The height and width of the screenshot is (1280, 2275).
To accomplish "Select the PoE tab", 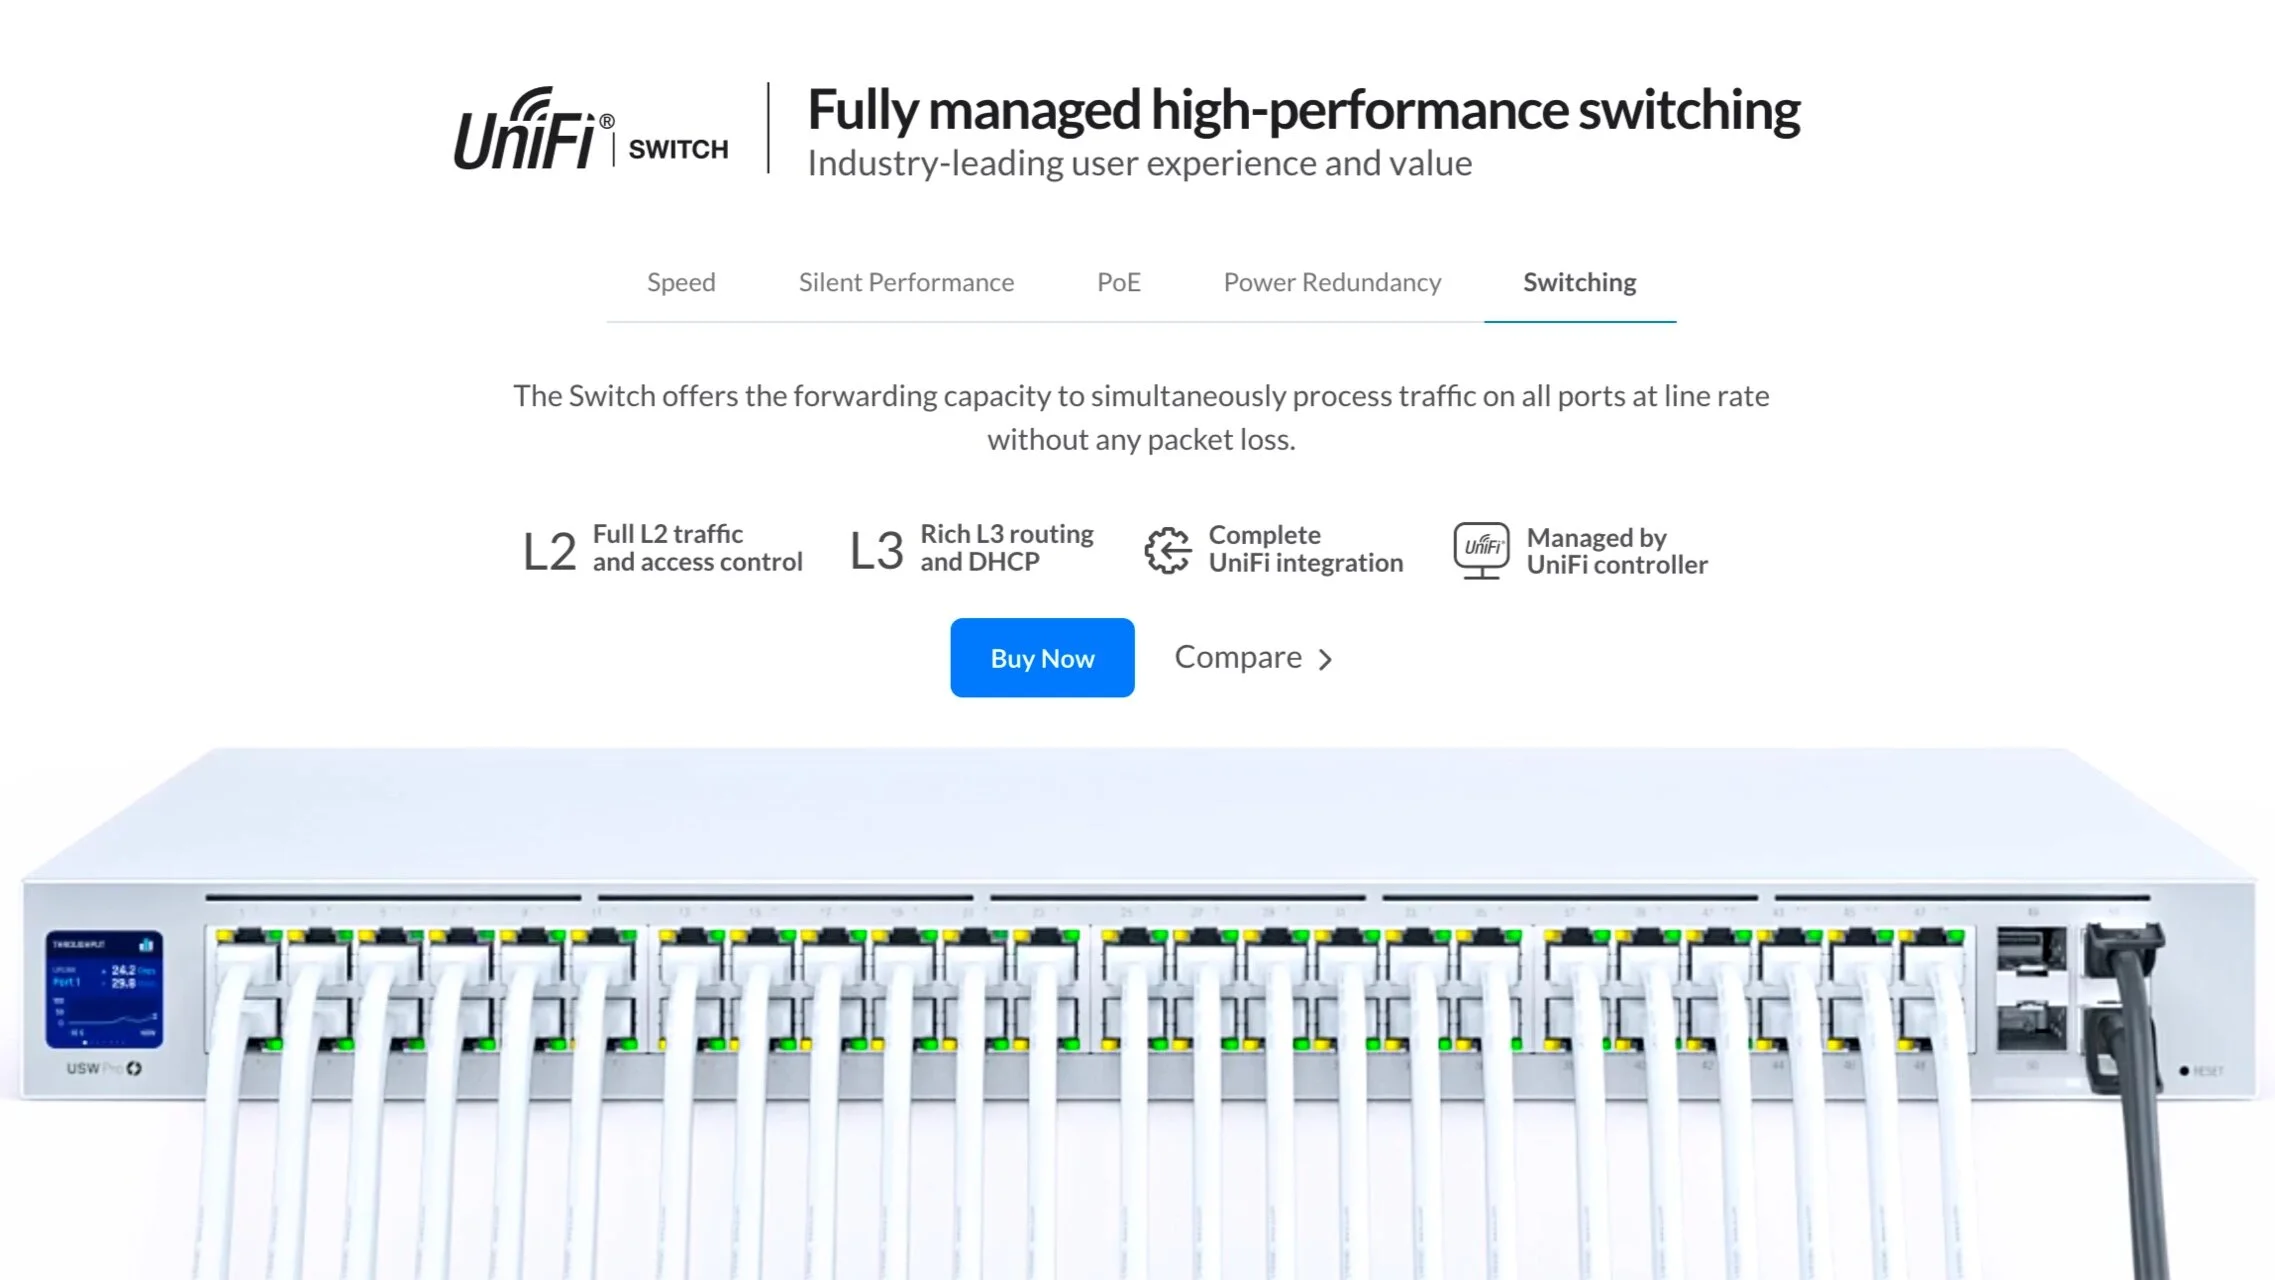I will coord(1118,283).
